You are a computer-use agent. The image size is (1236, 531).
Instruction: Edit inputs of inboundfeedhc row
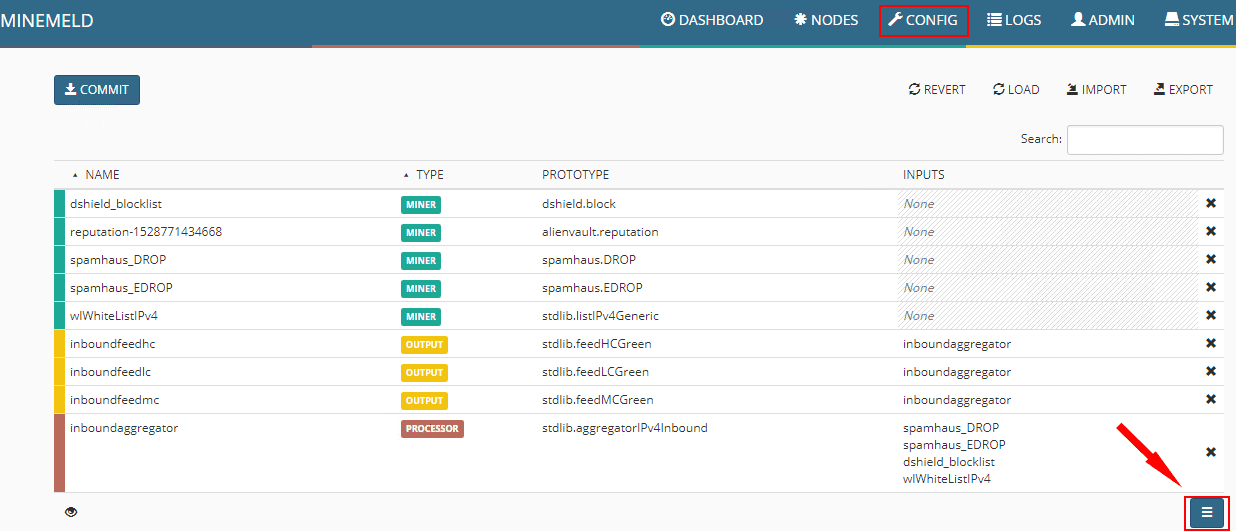[x=957, y=344]
